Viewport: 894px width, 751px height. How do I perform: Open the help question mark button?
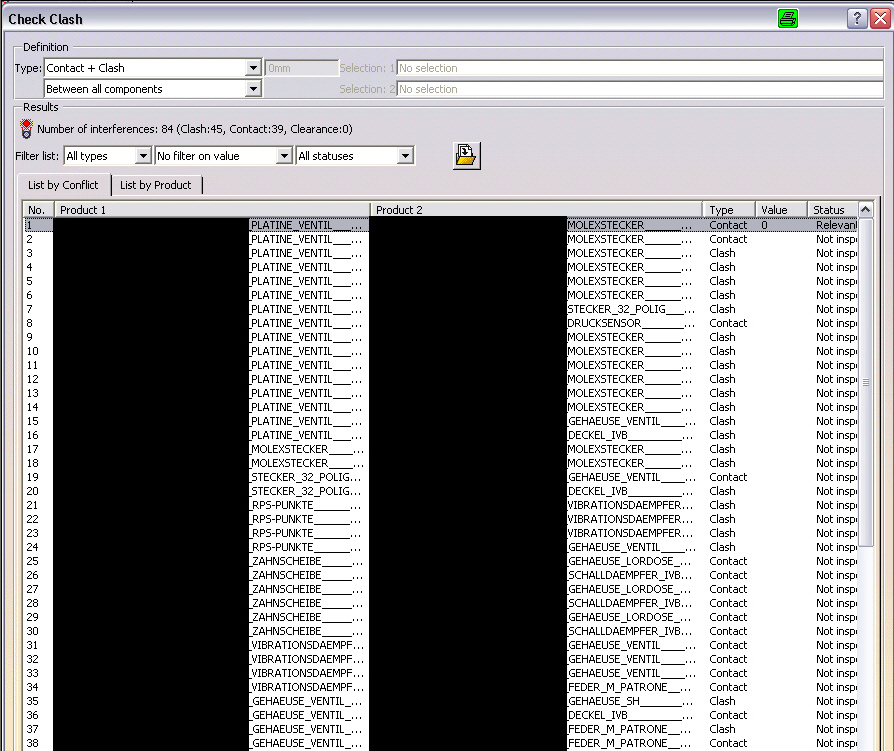[856, 19]
